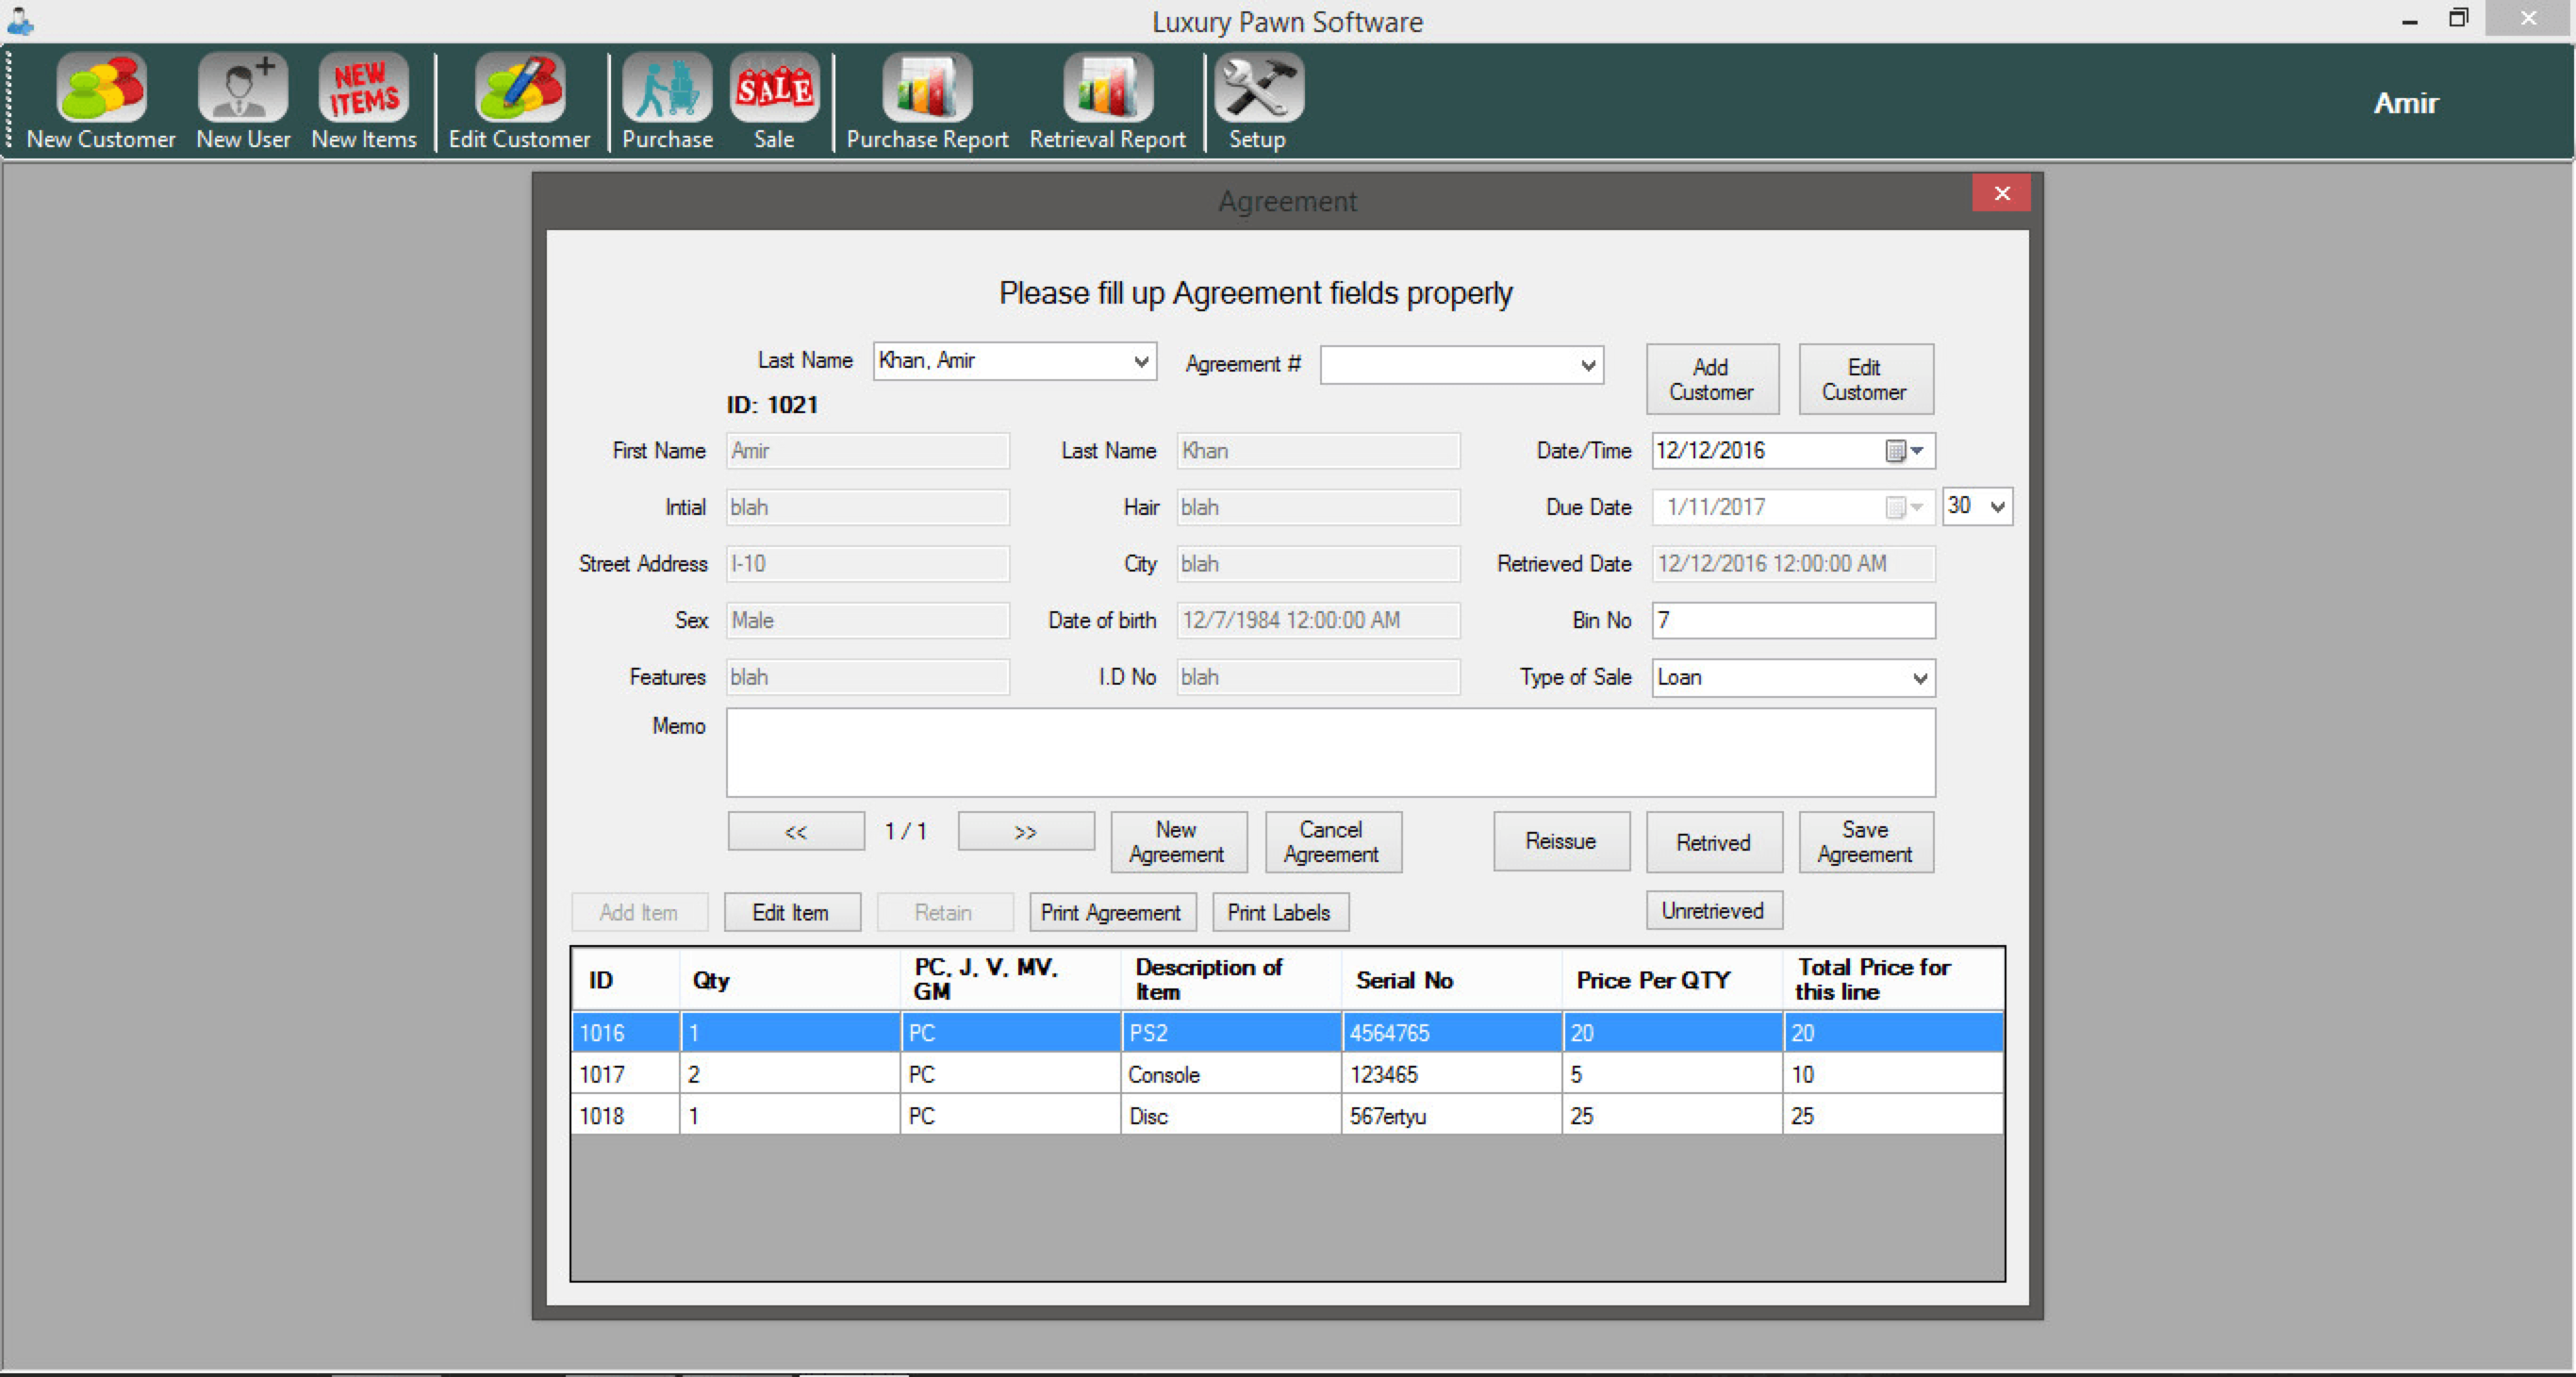Expand the Last Name combo box
This screenshot has width=2576, height=1377.
click(x=1141, y=361)
